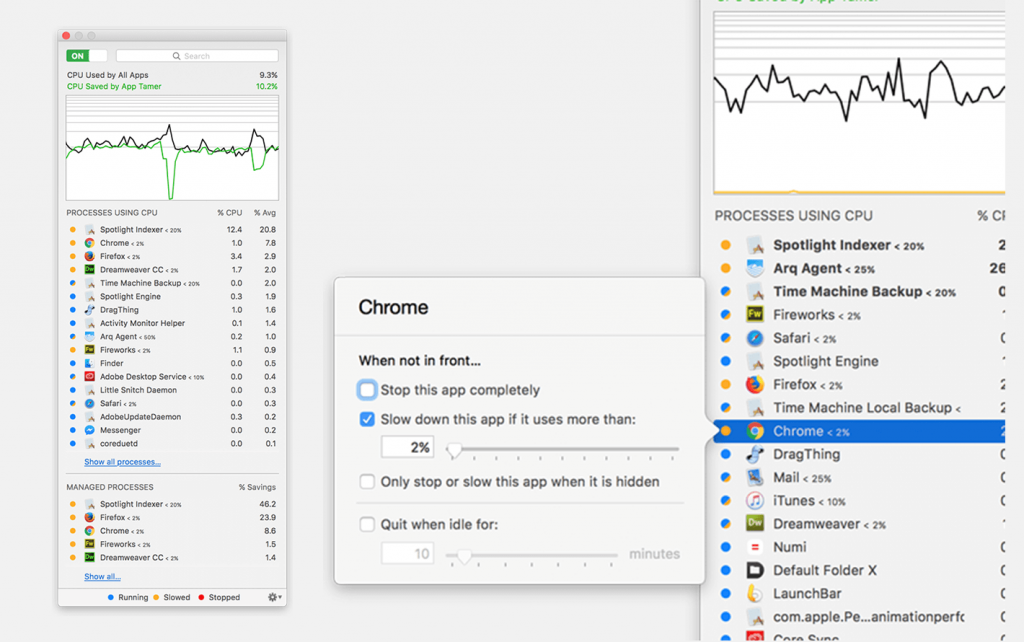Switch off the green ON toggle
Screen dimensions: 1024x642
click(86, 56)
